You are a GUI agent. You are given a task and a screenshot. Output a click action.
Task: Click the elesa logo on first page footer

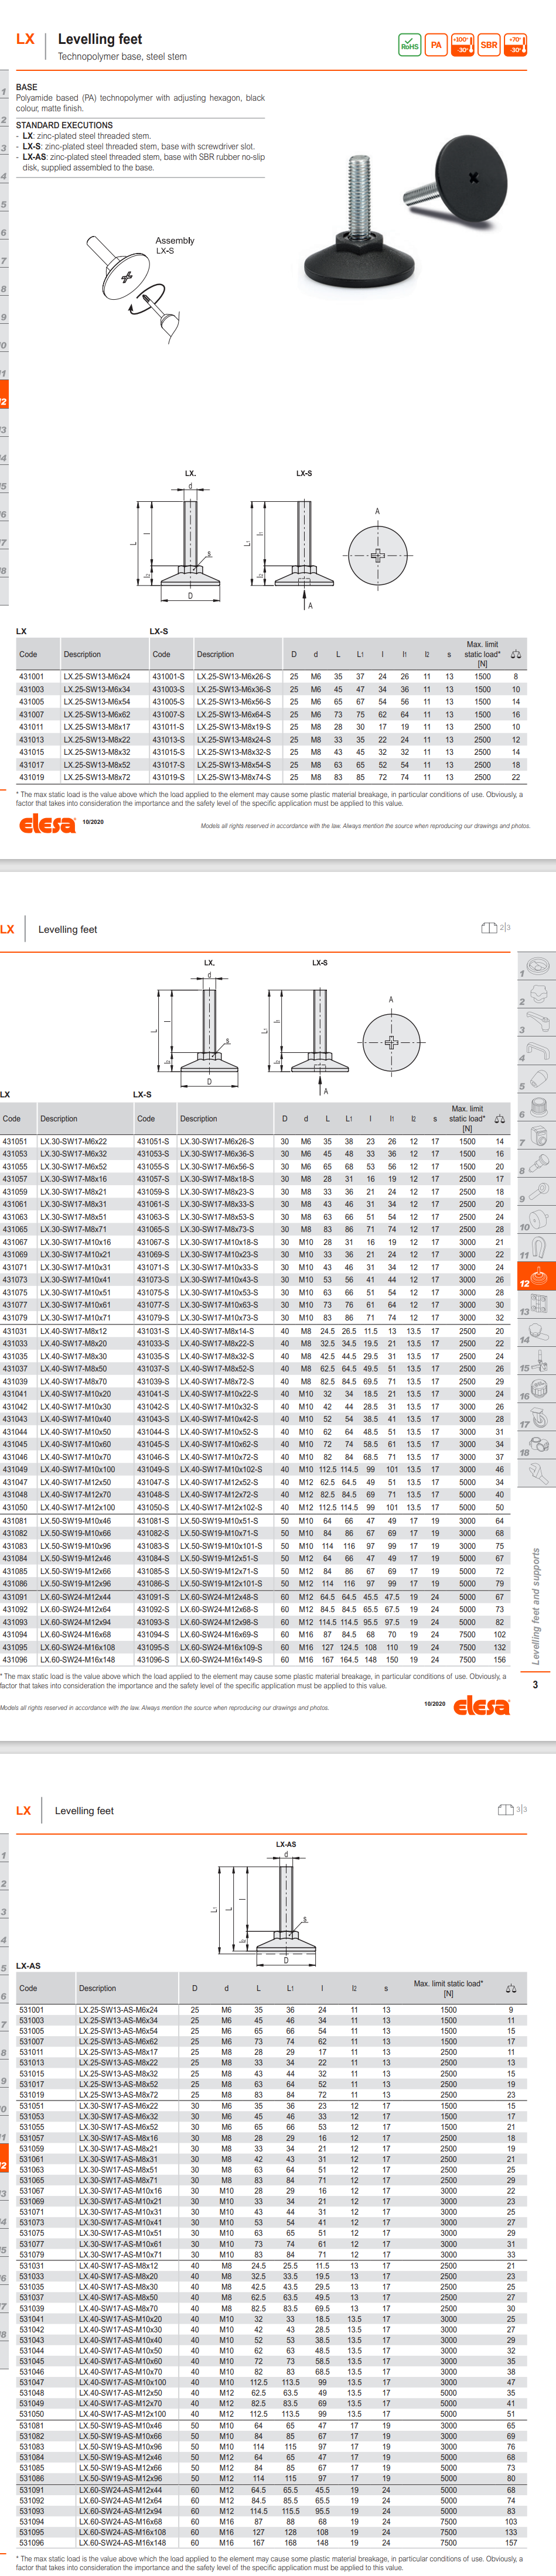[x=47, y=824]
